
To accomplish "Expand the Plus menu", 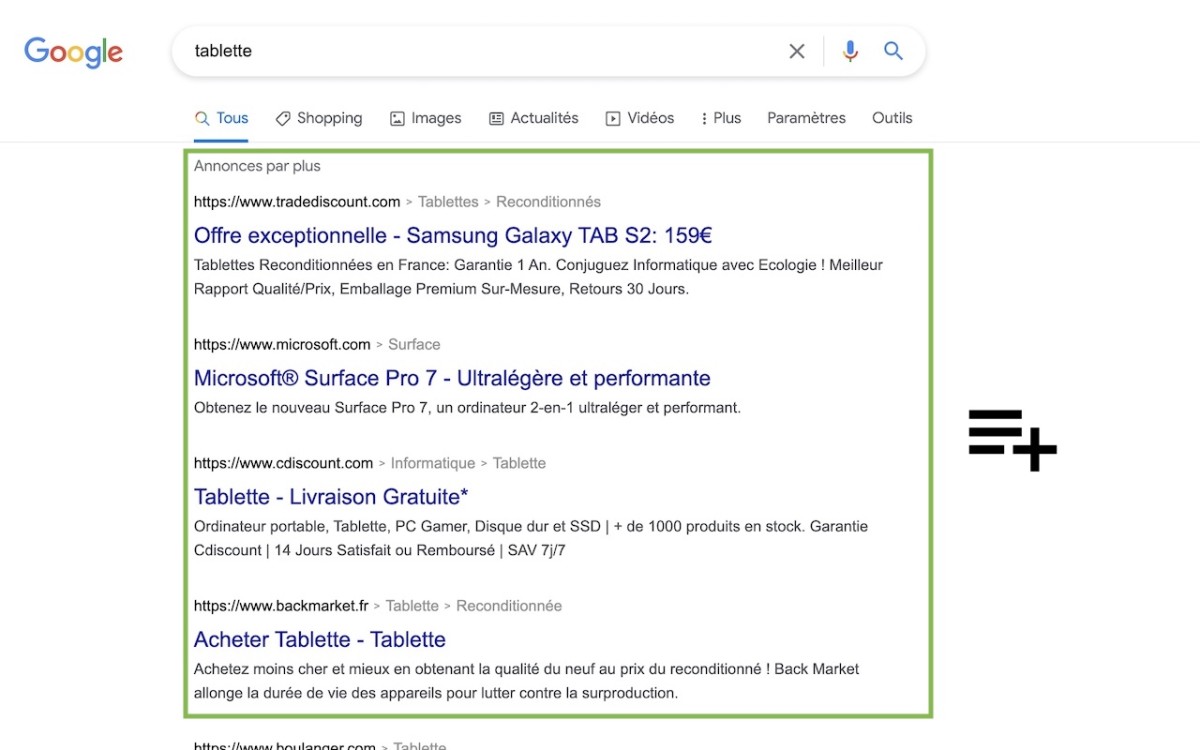I will pyautogui.click(x=721, y=118).
